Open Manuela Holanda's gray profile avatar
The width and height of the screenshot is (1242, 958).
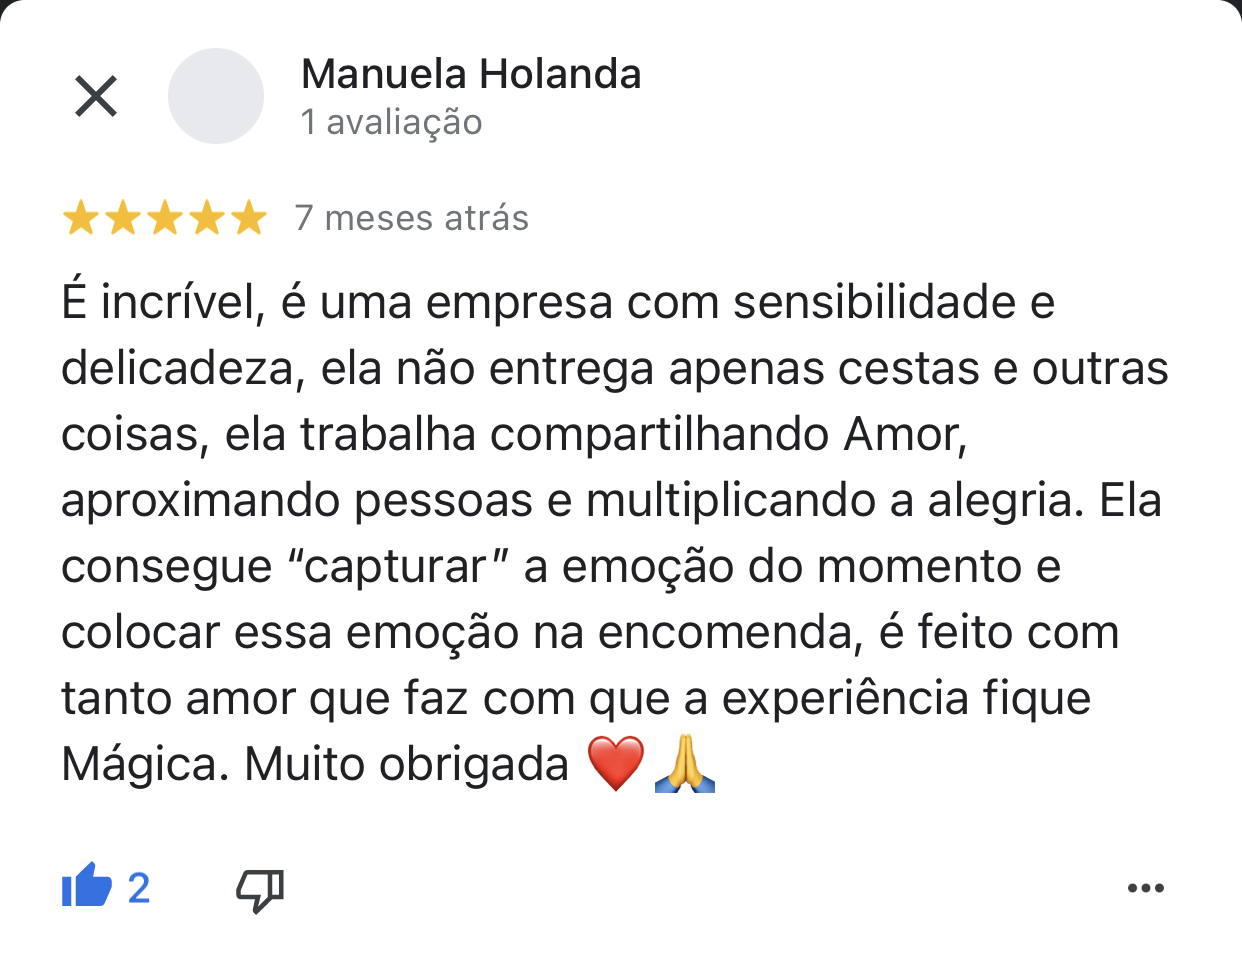pyautogui.click(x=216, y=96)
